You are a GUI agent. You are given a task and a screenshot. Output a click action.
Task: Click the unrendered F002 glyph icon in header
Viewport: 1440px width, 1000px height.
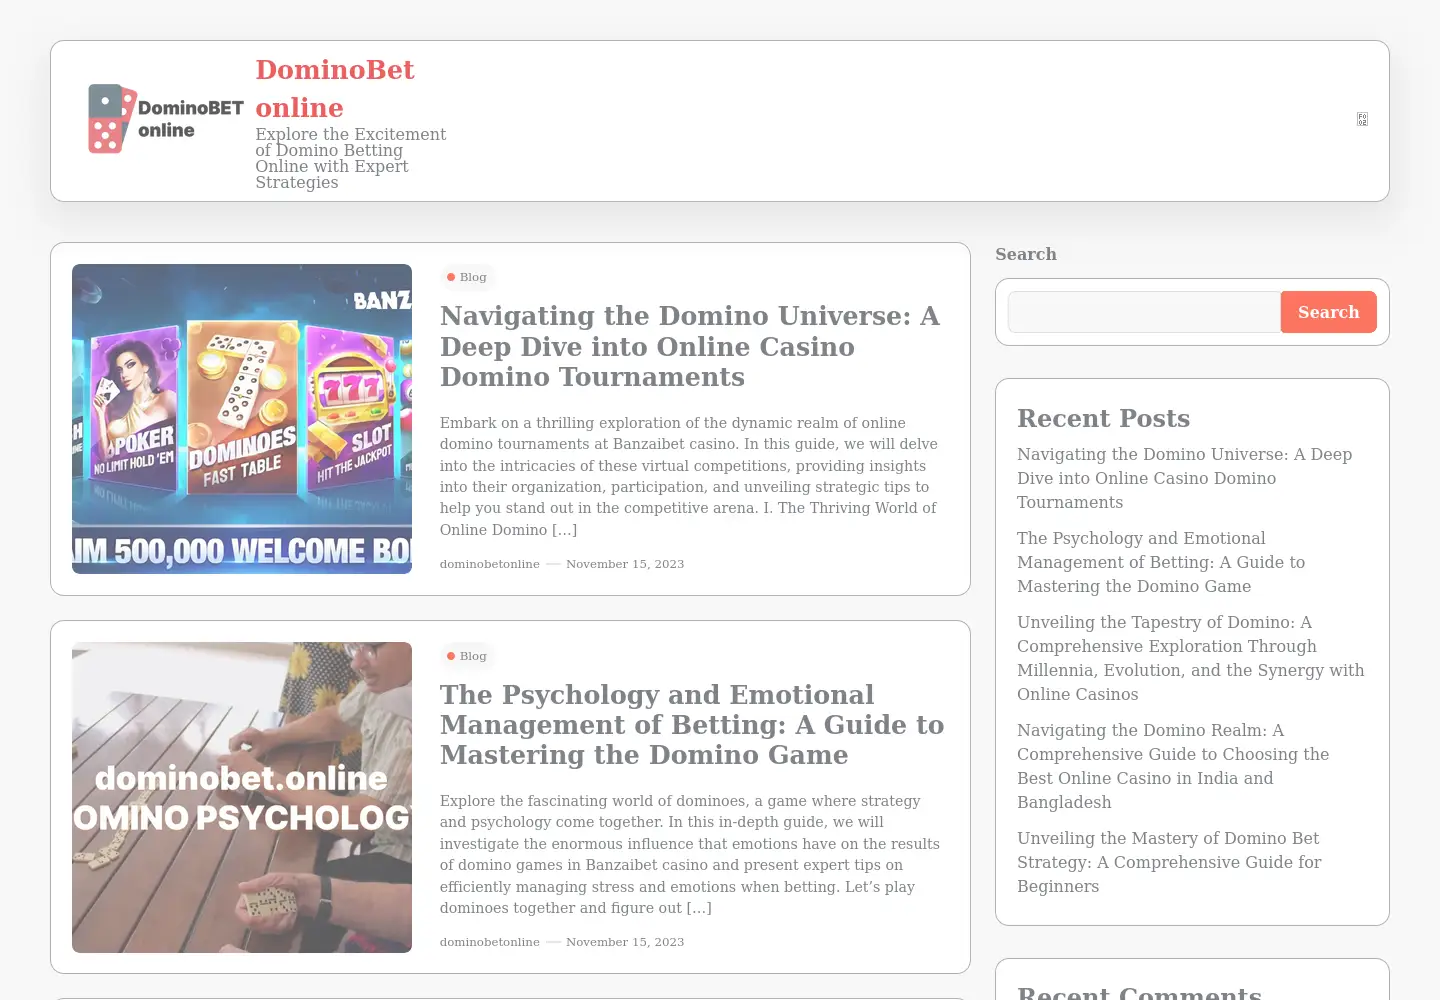pos(1362,119)
